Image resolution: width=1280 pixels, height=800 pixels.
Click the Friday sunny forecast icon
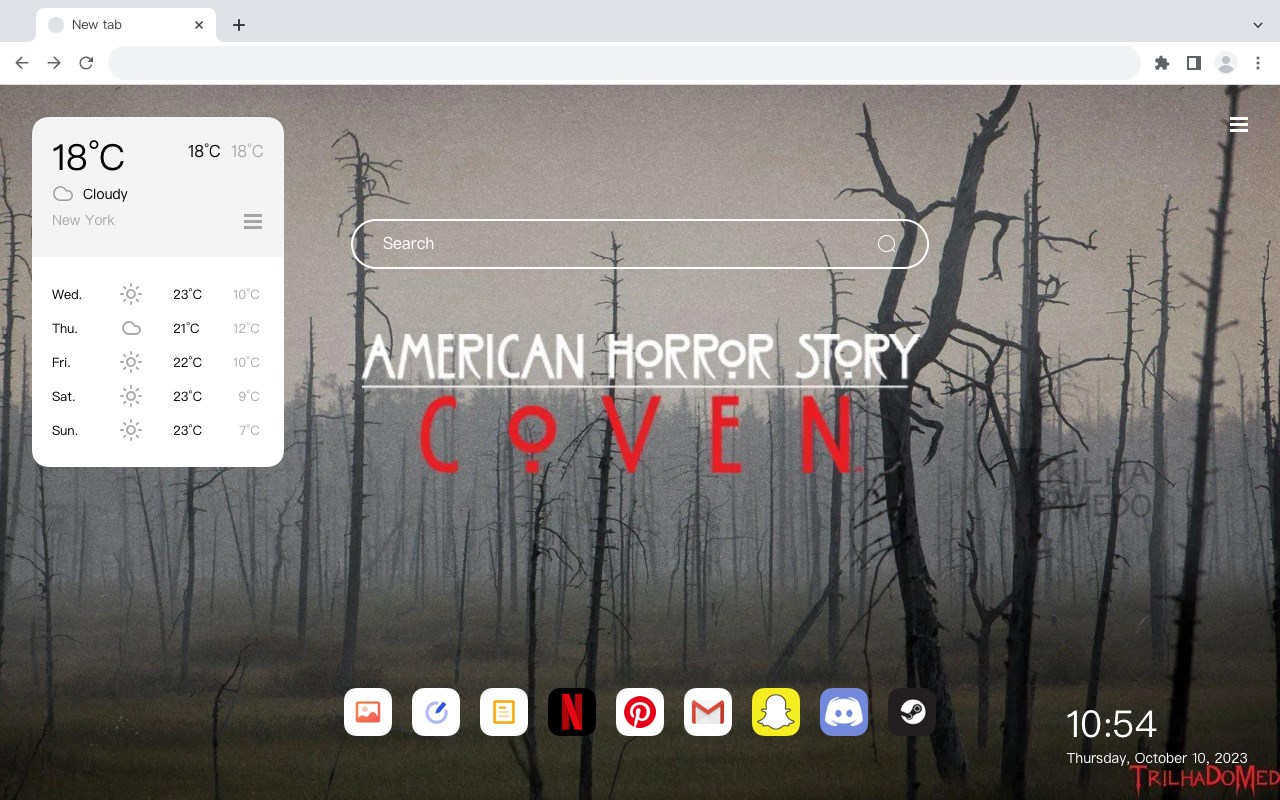pos(131,362)
